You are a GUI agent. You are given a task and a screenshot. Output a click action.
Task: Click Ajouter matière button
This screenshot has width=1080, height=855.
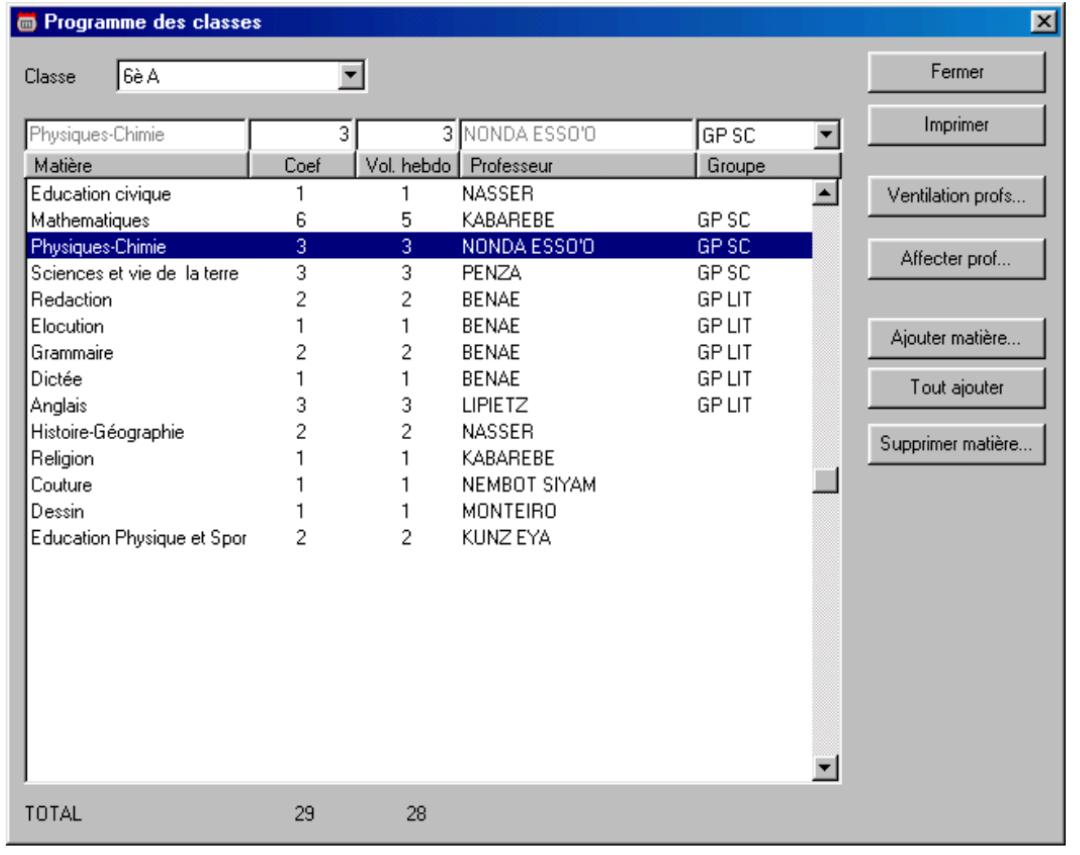955,339
